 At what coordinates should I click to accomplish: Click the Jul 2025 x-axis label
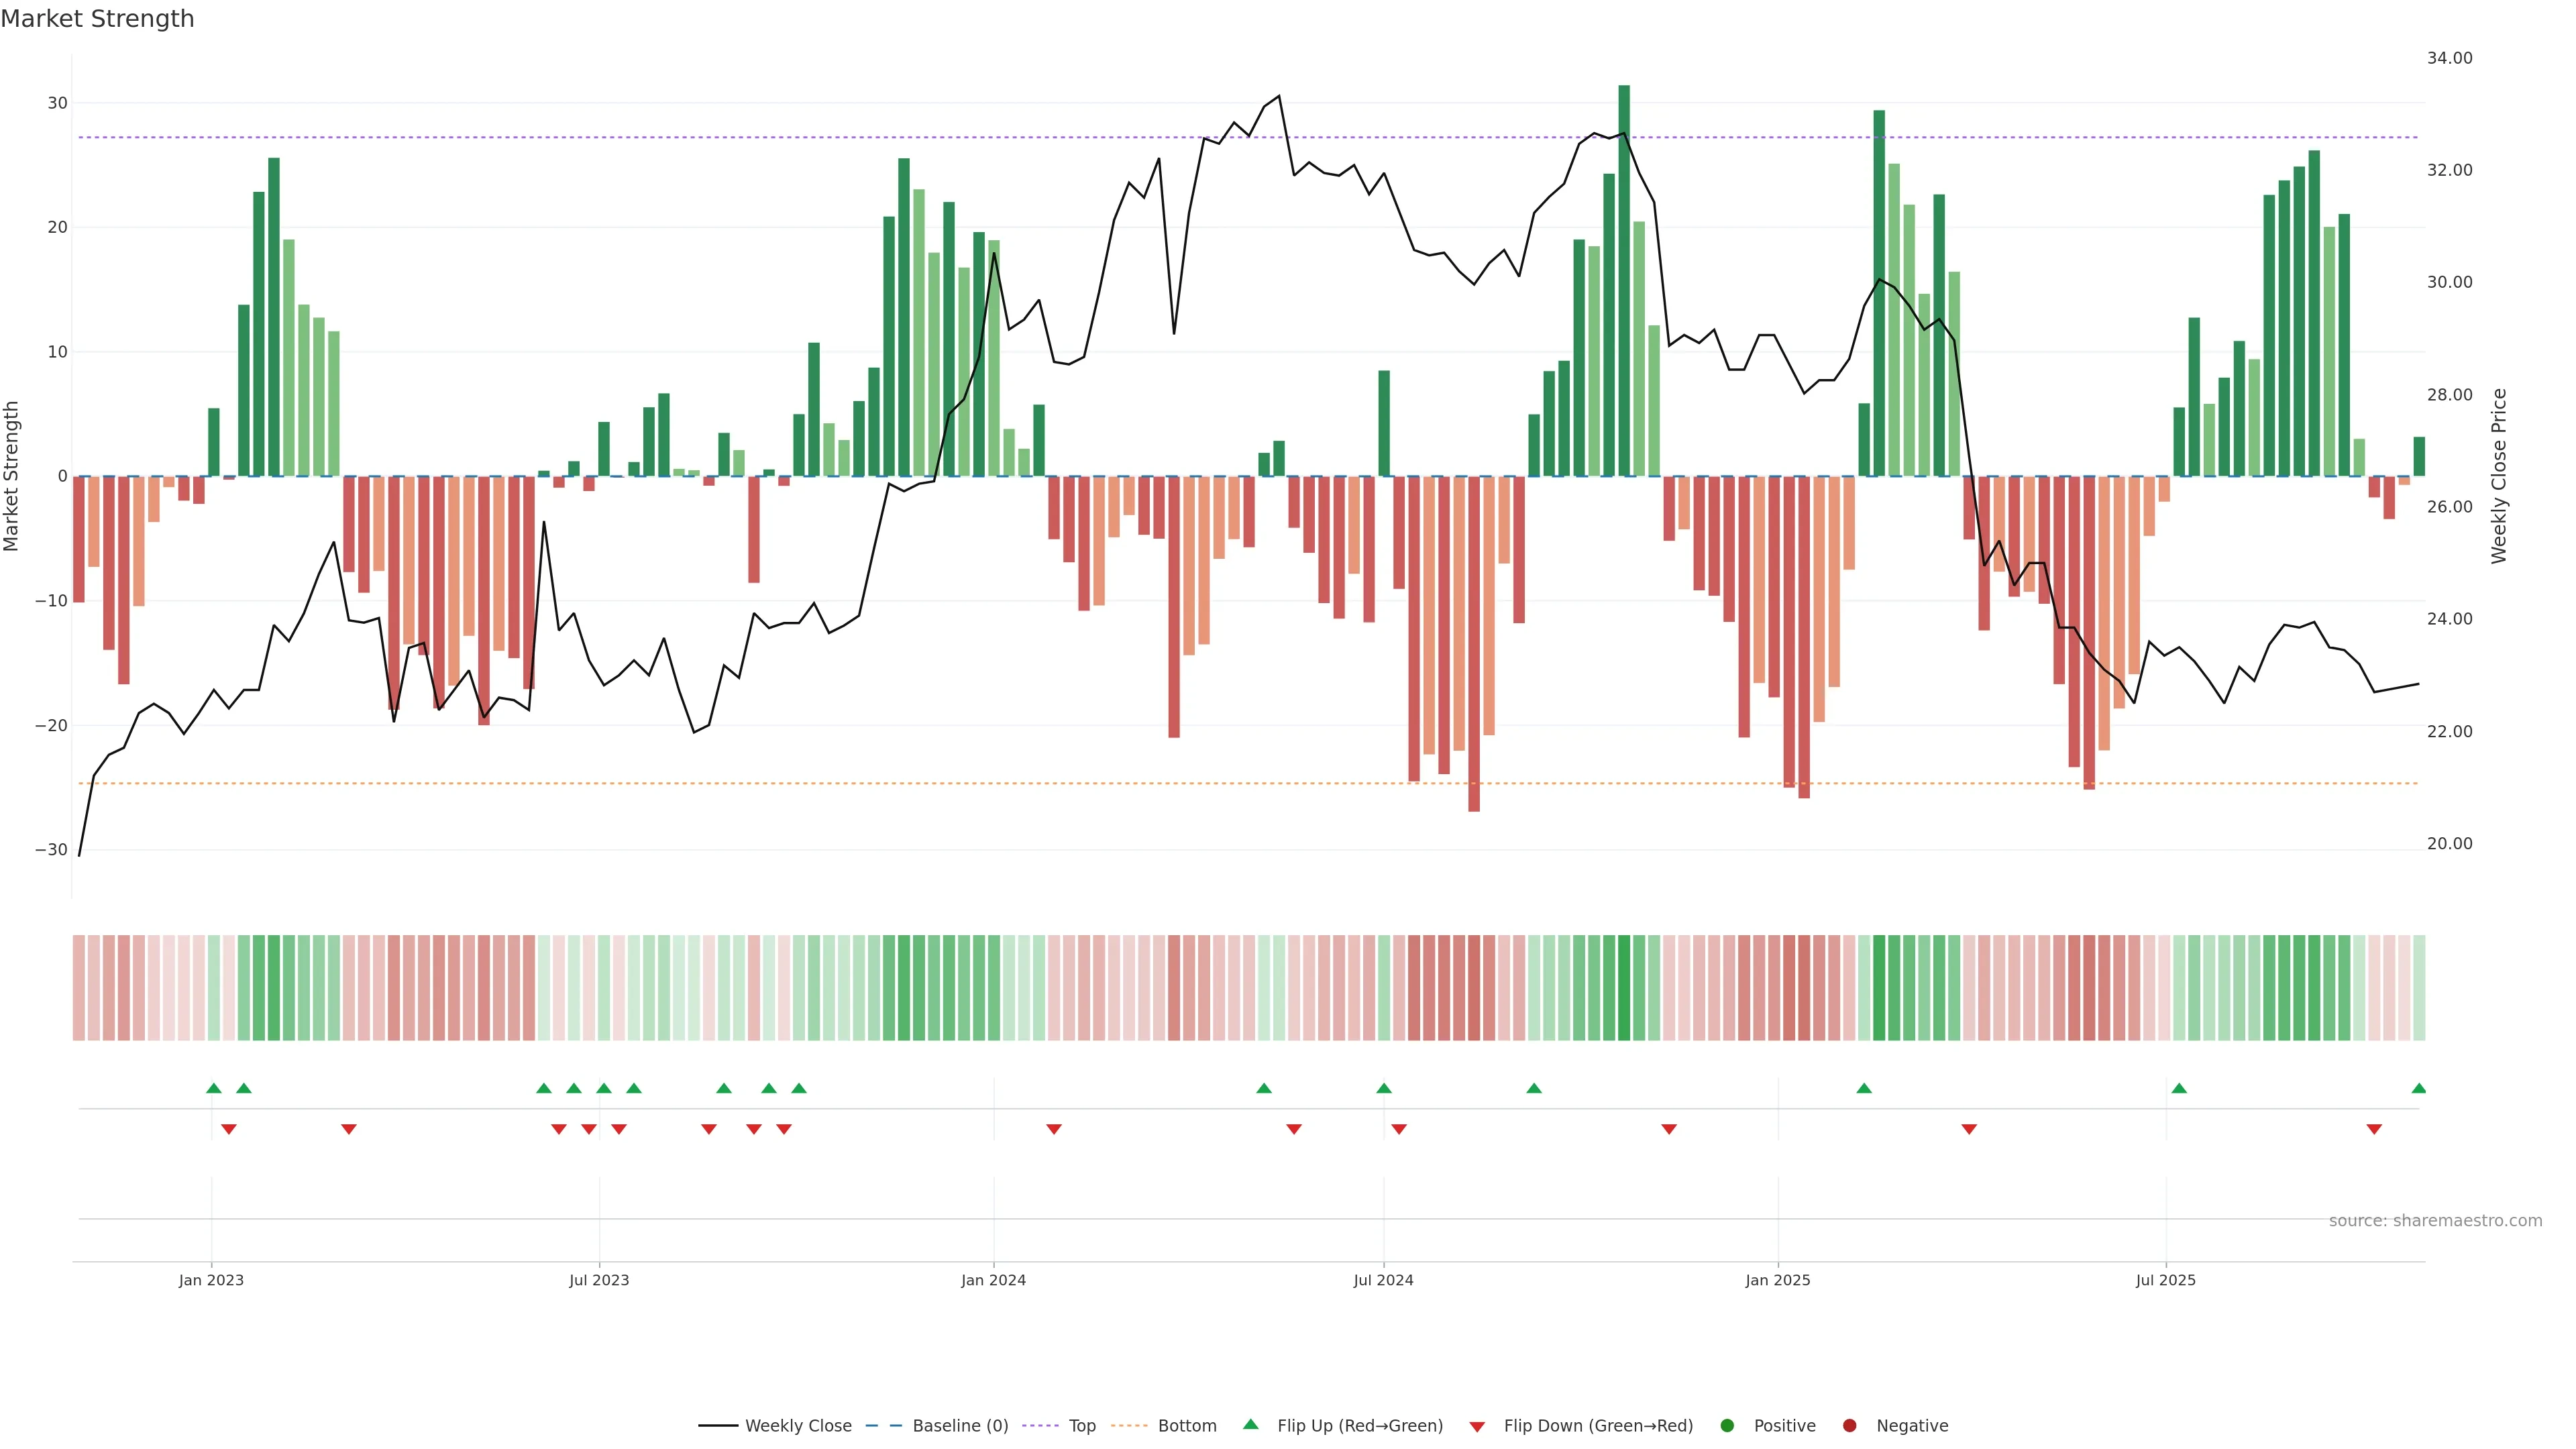pos(2165,1280)
